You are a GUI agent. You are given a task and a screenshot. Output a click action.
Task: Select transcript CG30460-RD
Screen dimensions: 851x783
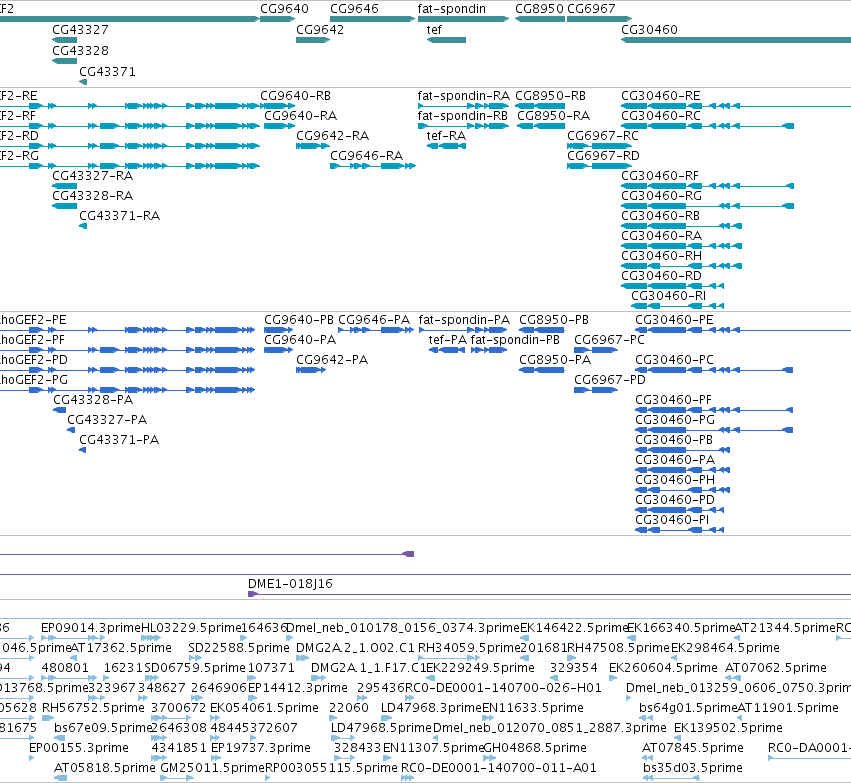(x=661, y=276)
